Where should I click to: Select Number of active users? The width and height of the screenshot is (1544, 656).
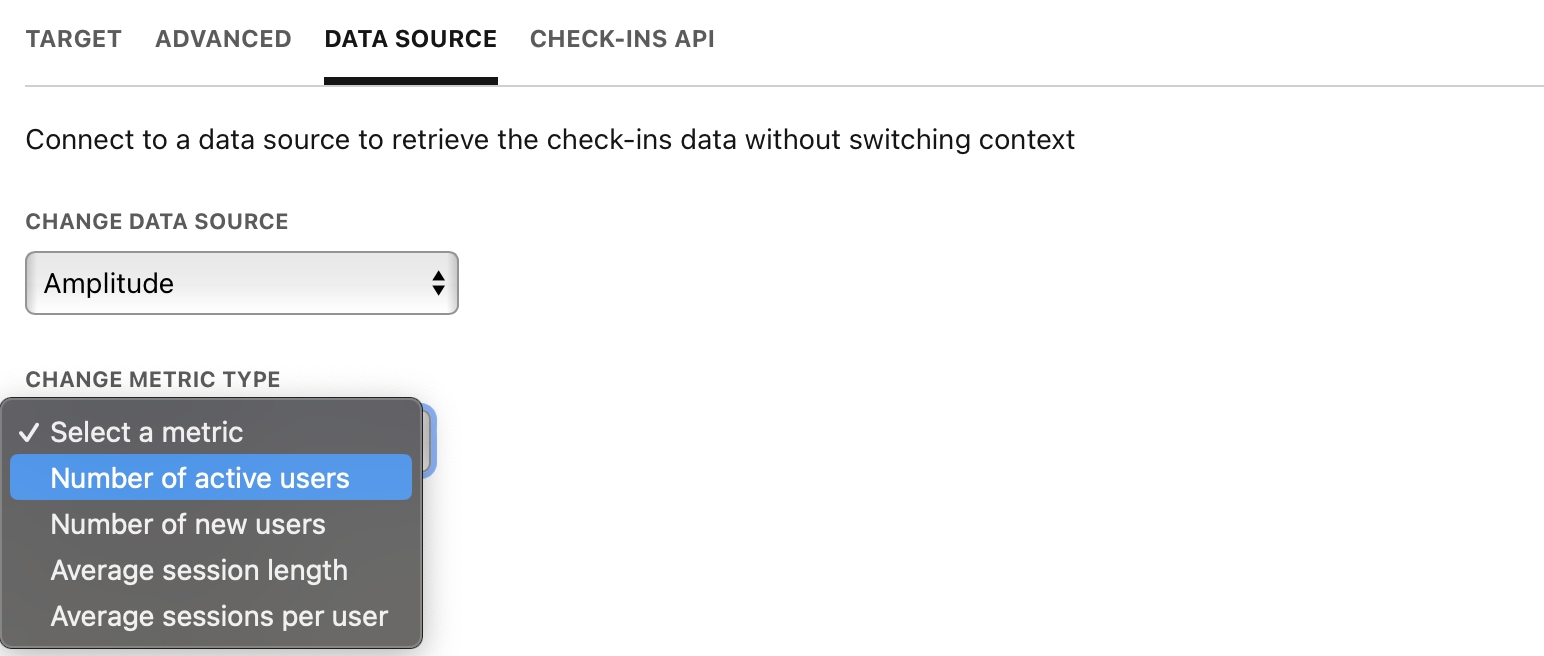200,478
